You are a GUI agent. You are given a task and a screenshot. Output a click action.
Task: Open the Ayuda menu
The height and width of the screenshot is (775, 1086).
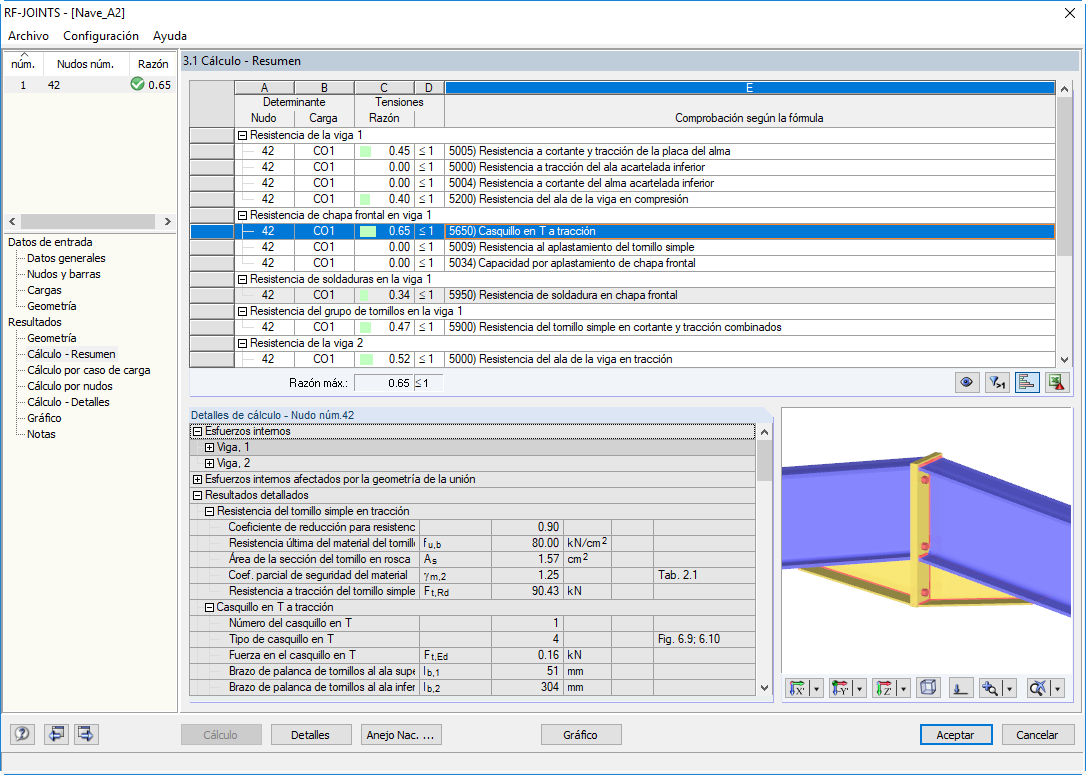click(170, 35)
